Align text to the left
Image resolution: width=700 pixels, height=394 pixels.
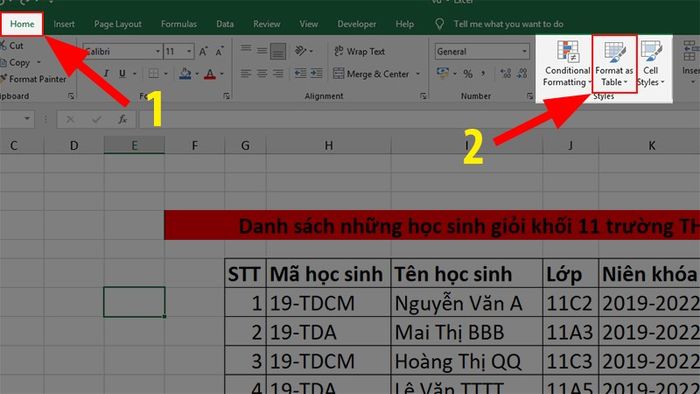point(246,73)
